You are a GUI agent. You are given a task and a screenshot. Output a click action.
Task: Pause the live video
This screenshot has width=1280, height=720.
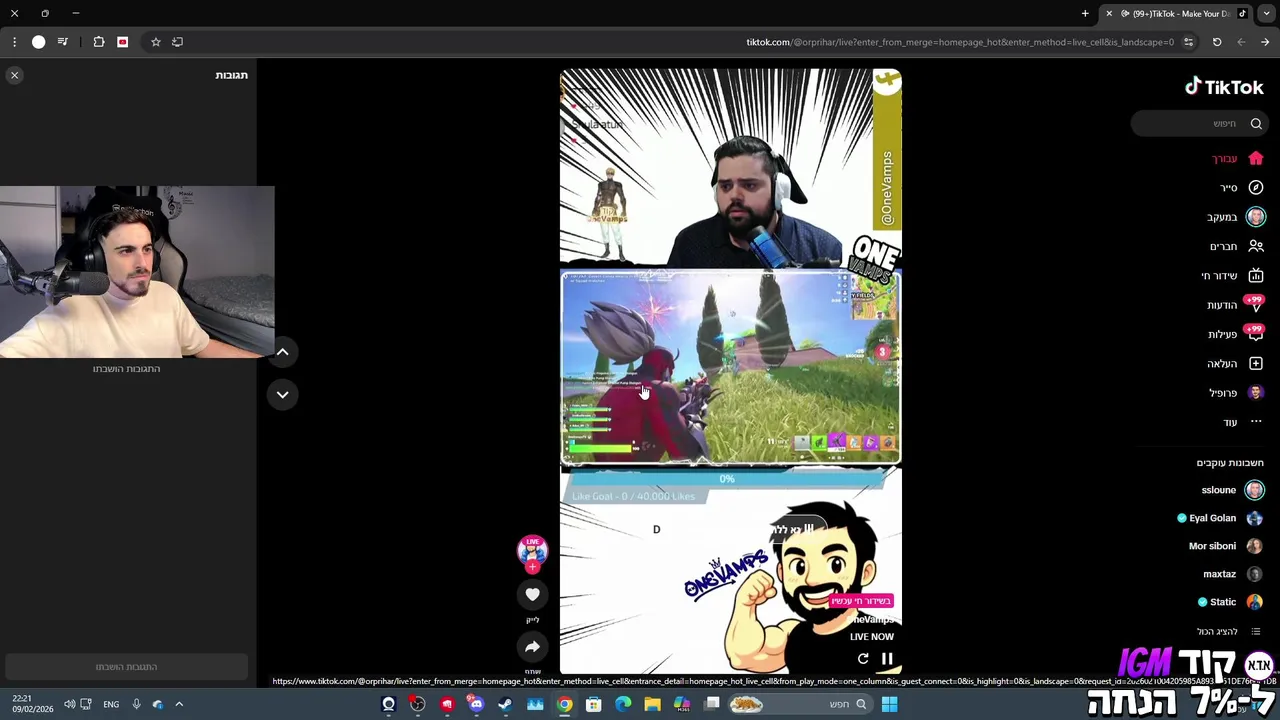(x=886, y=659)
